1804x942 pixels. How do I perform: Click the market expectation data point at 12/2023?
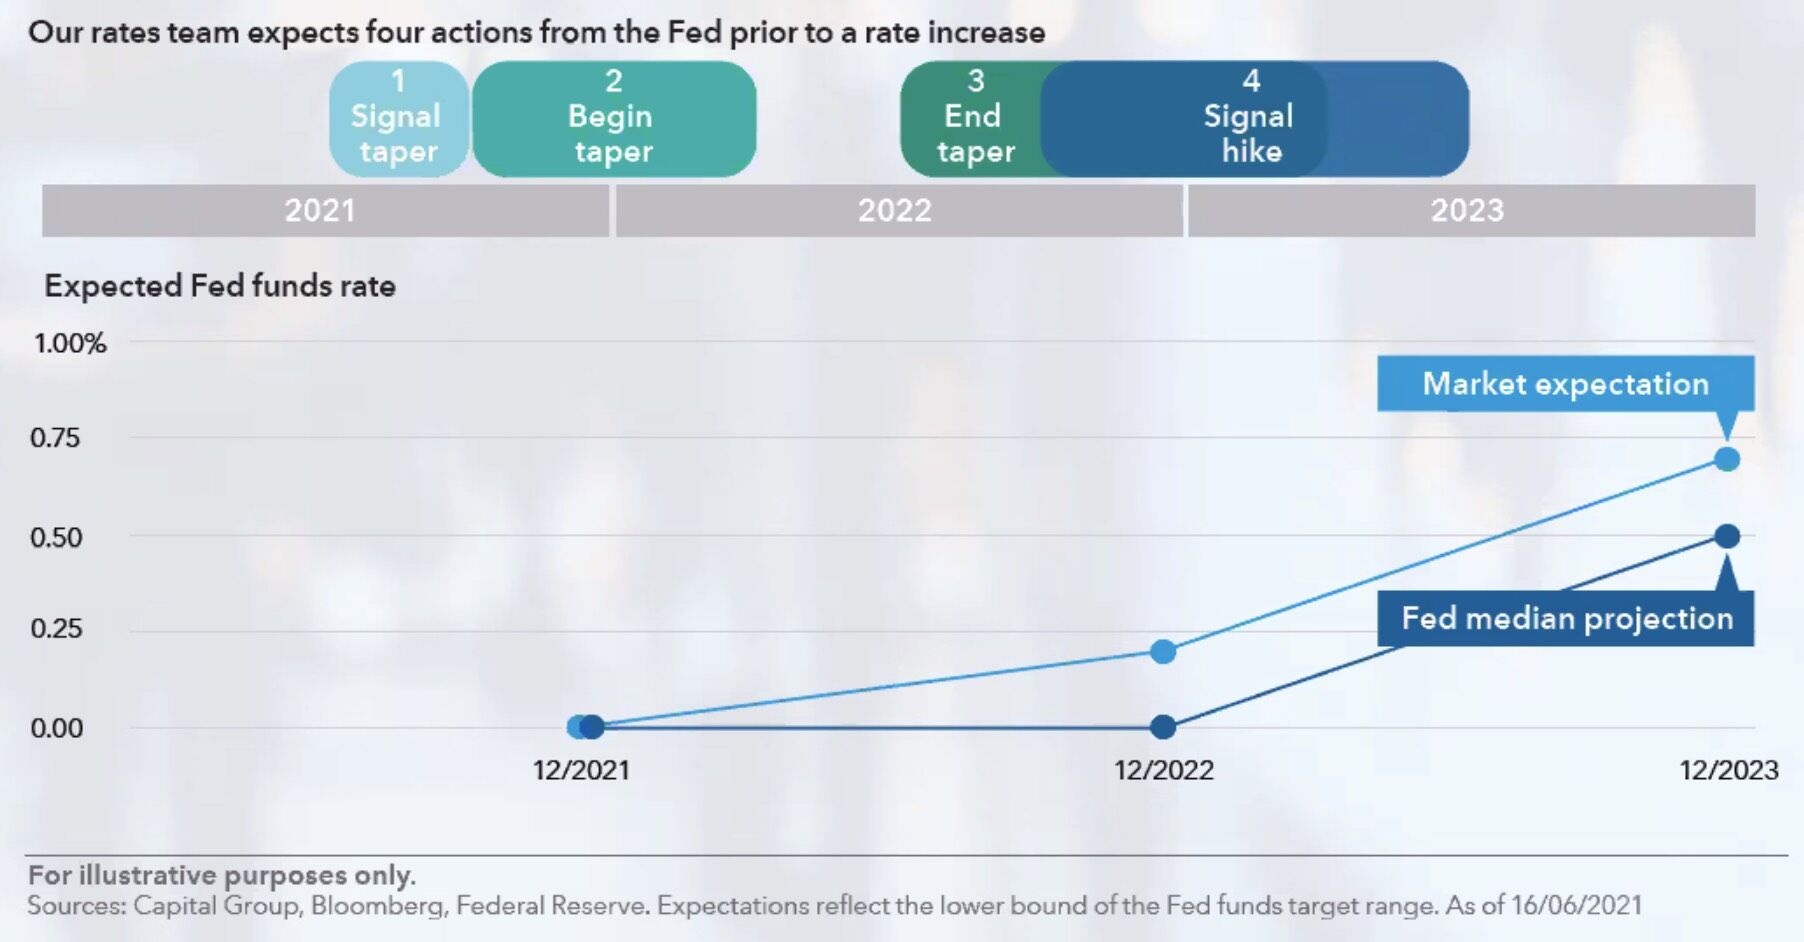pos(1726,459)
